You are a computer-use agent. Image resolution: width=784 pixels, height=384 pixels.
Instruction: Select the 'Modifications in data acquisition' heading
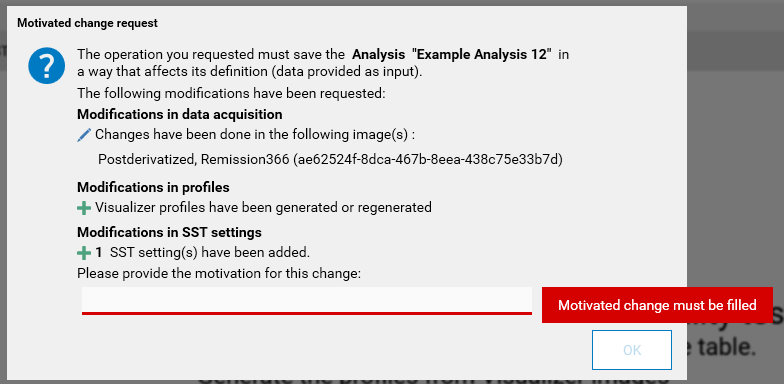pyautogui.click(x=180, y=114)
